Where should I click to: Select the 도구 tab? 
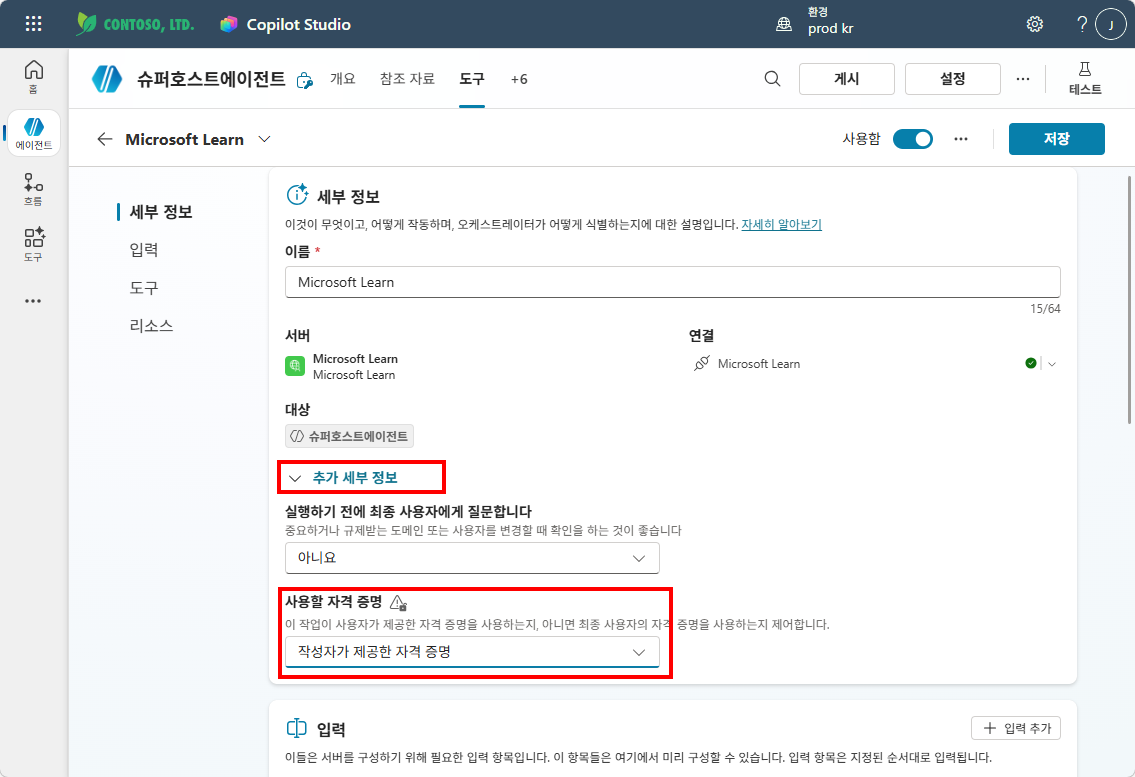point(472,79)
